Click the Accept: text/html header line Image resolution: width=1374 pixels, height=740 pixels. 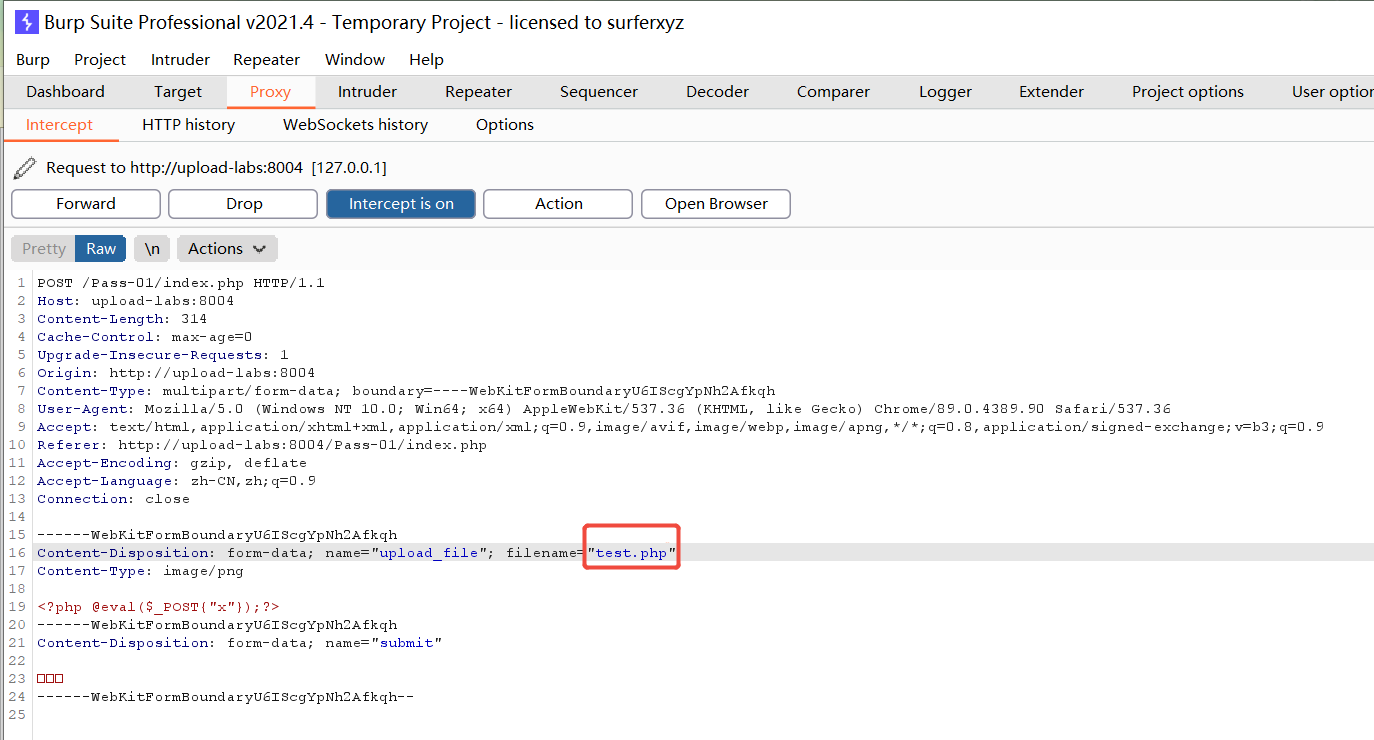point(680,427)
